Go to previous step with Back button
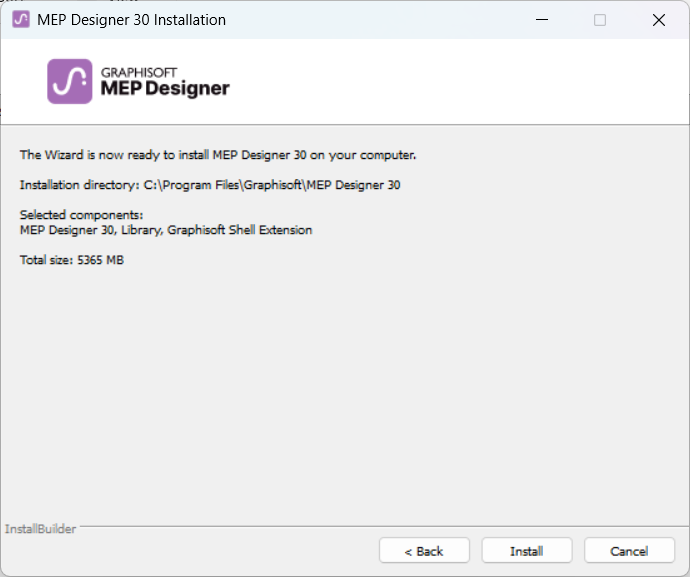Screen dimensions: 690x577 pos(424,551)
